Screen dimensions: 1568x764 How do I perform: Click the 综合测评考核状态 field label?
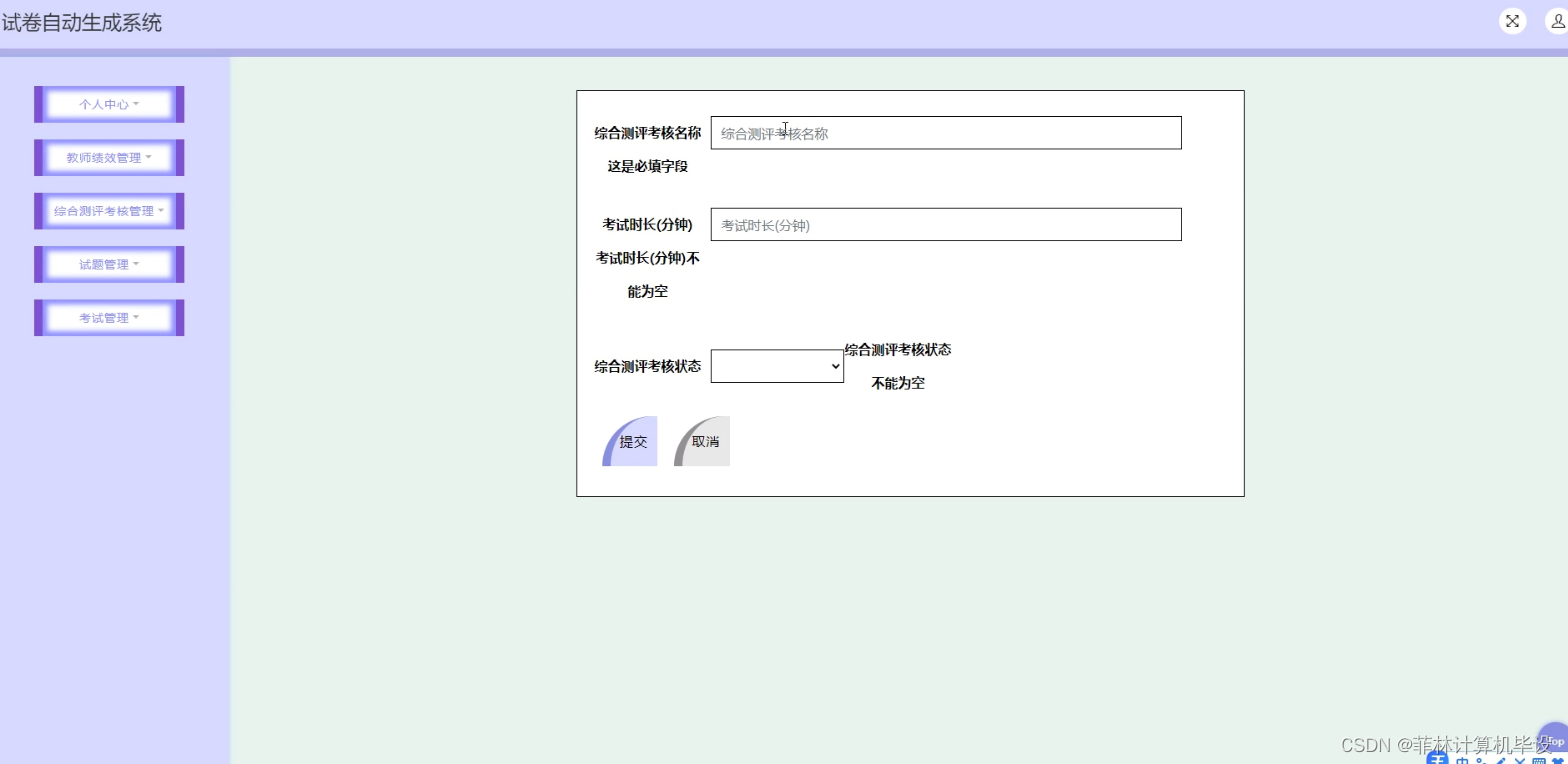648,366
